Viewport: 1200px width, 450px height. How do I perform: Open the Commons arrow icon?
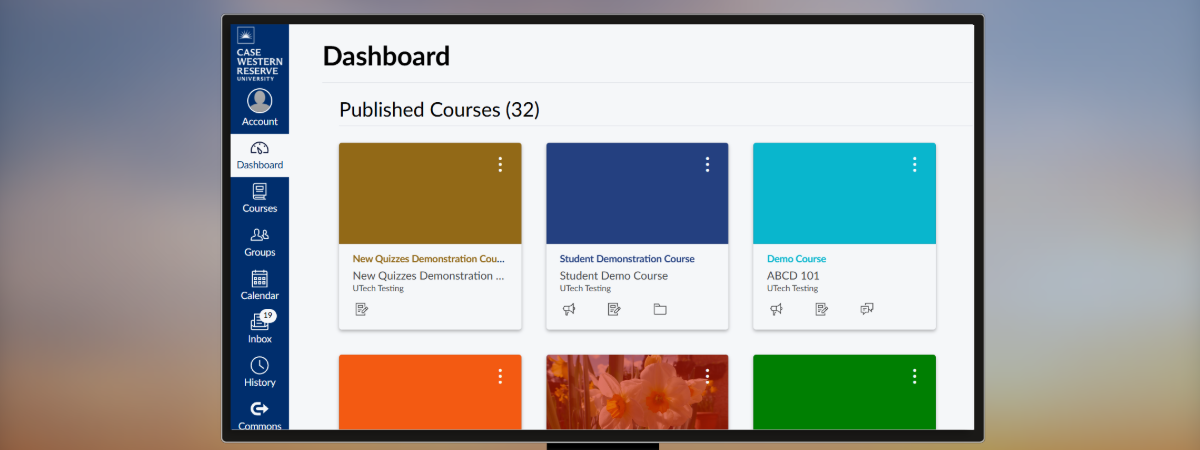point(260,408)
